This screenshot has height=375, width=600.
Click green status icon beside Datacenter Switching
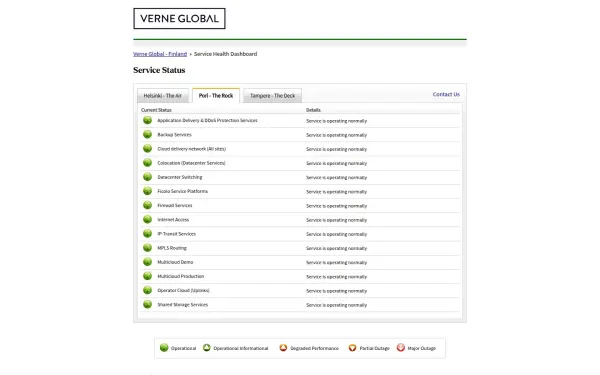(147, 177)
